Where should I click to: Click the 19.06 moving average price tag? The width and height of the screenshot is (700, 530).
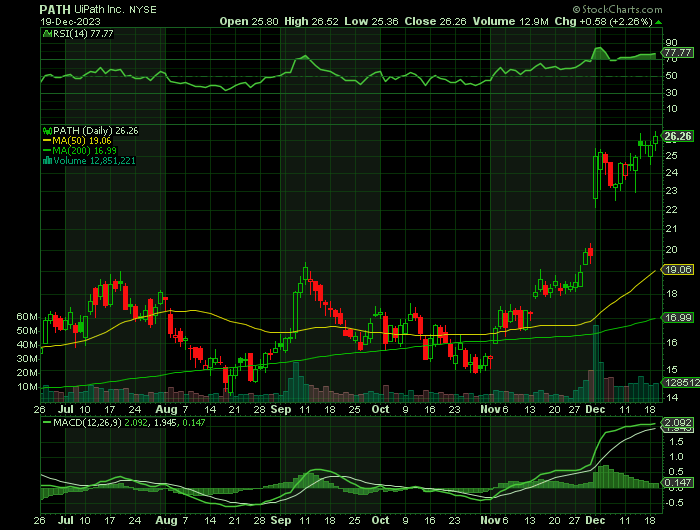(678, 270)
